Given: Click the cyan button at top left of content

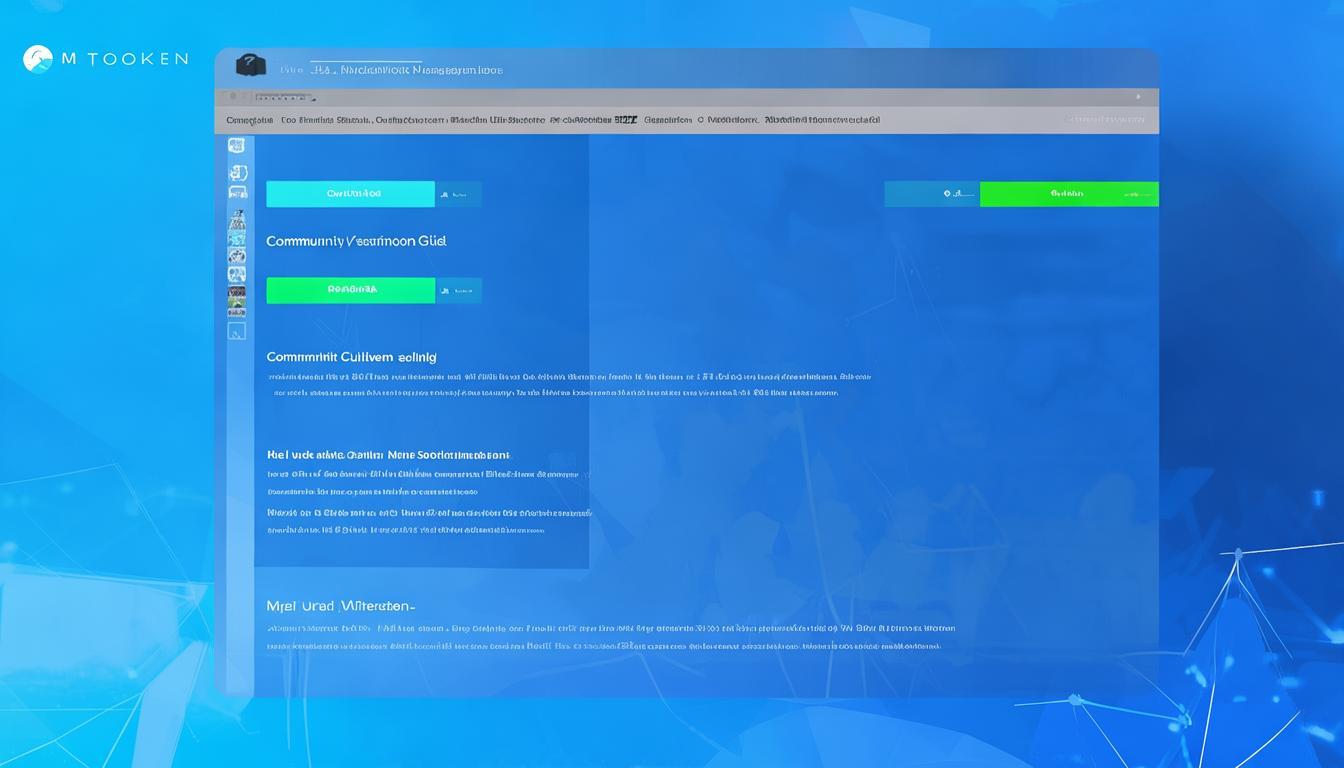Looking at the screenshot, I should click(350, 194).
